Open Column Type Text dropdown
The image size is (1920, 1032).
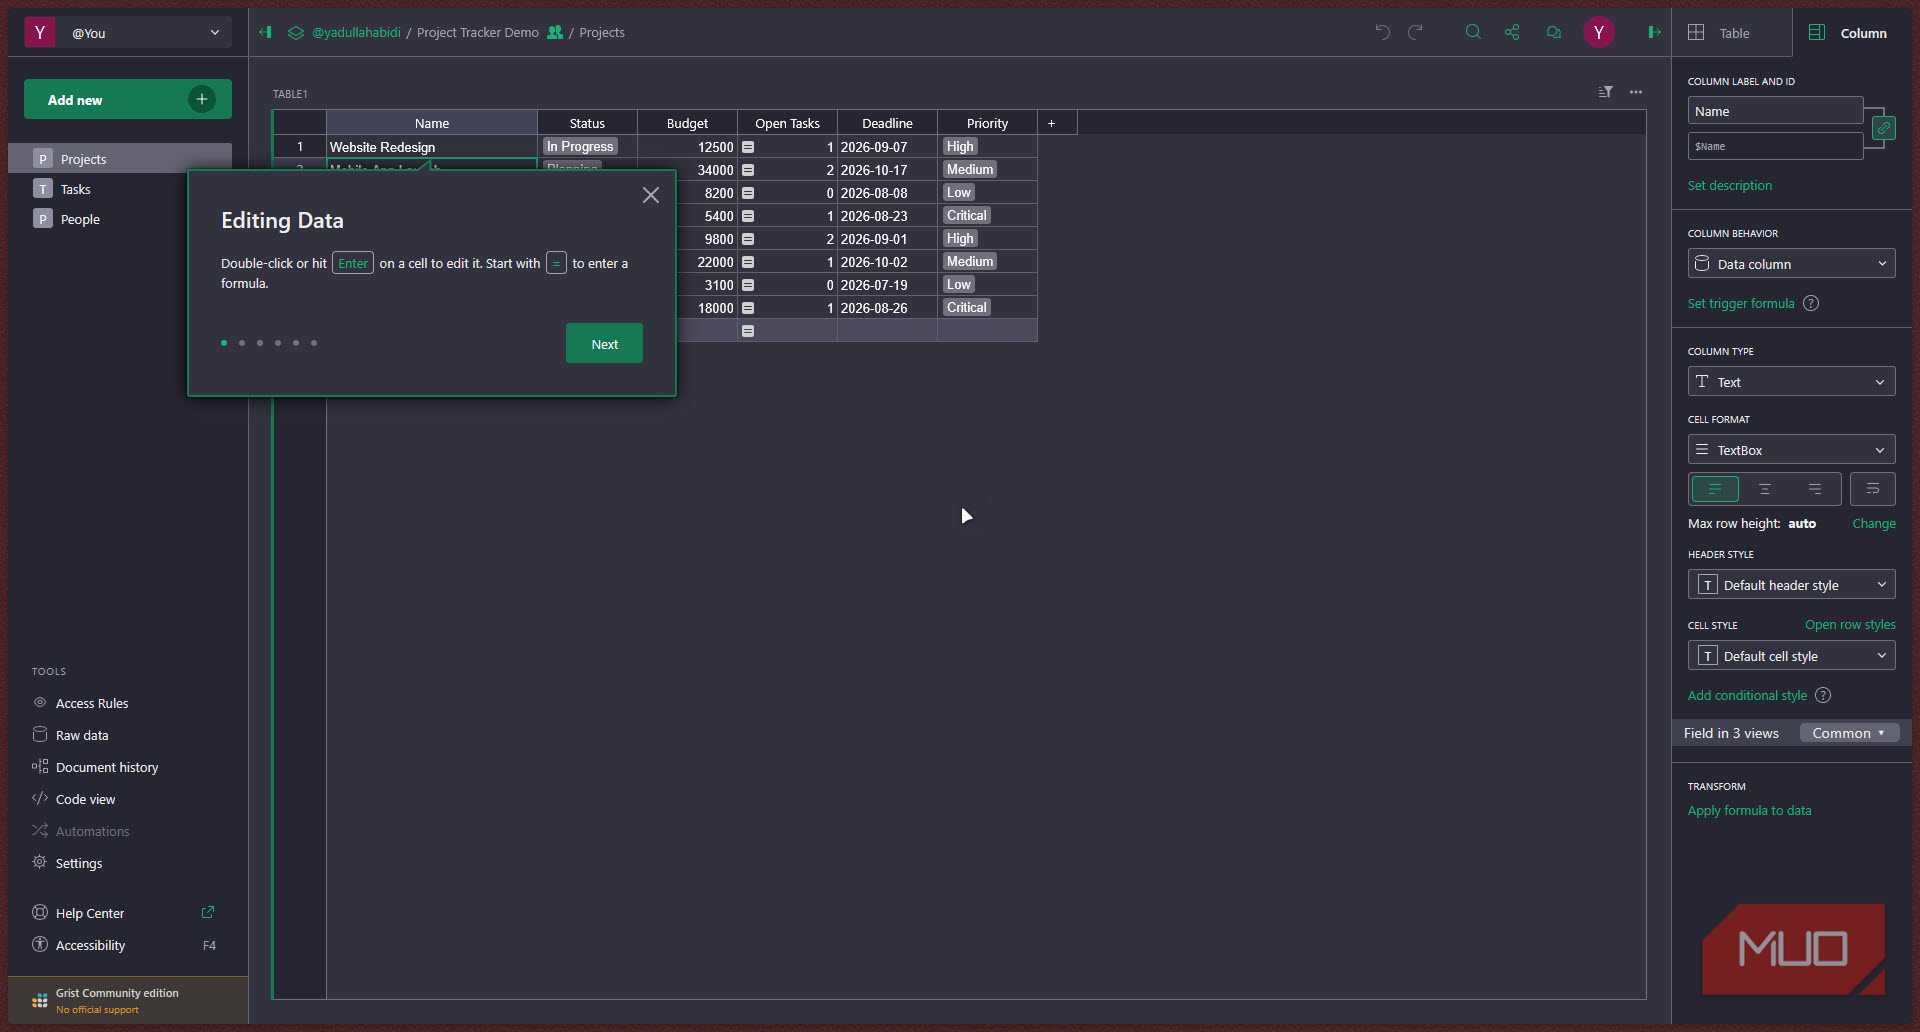[1791, 382]
